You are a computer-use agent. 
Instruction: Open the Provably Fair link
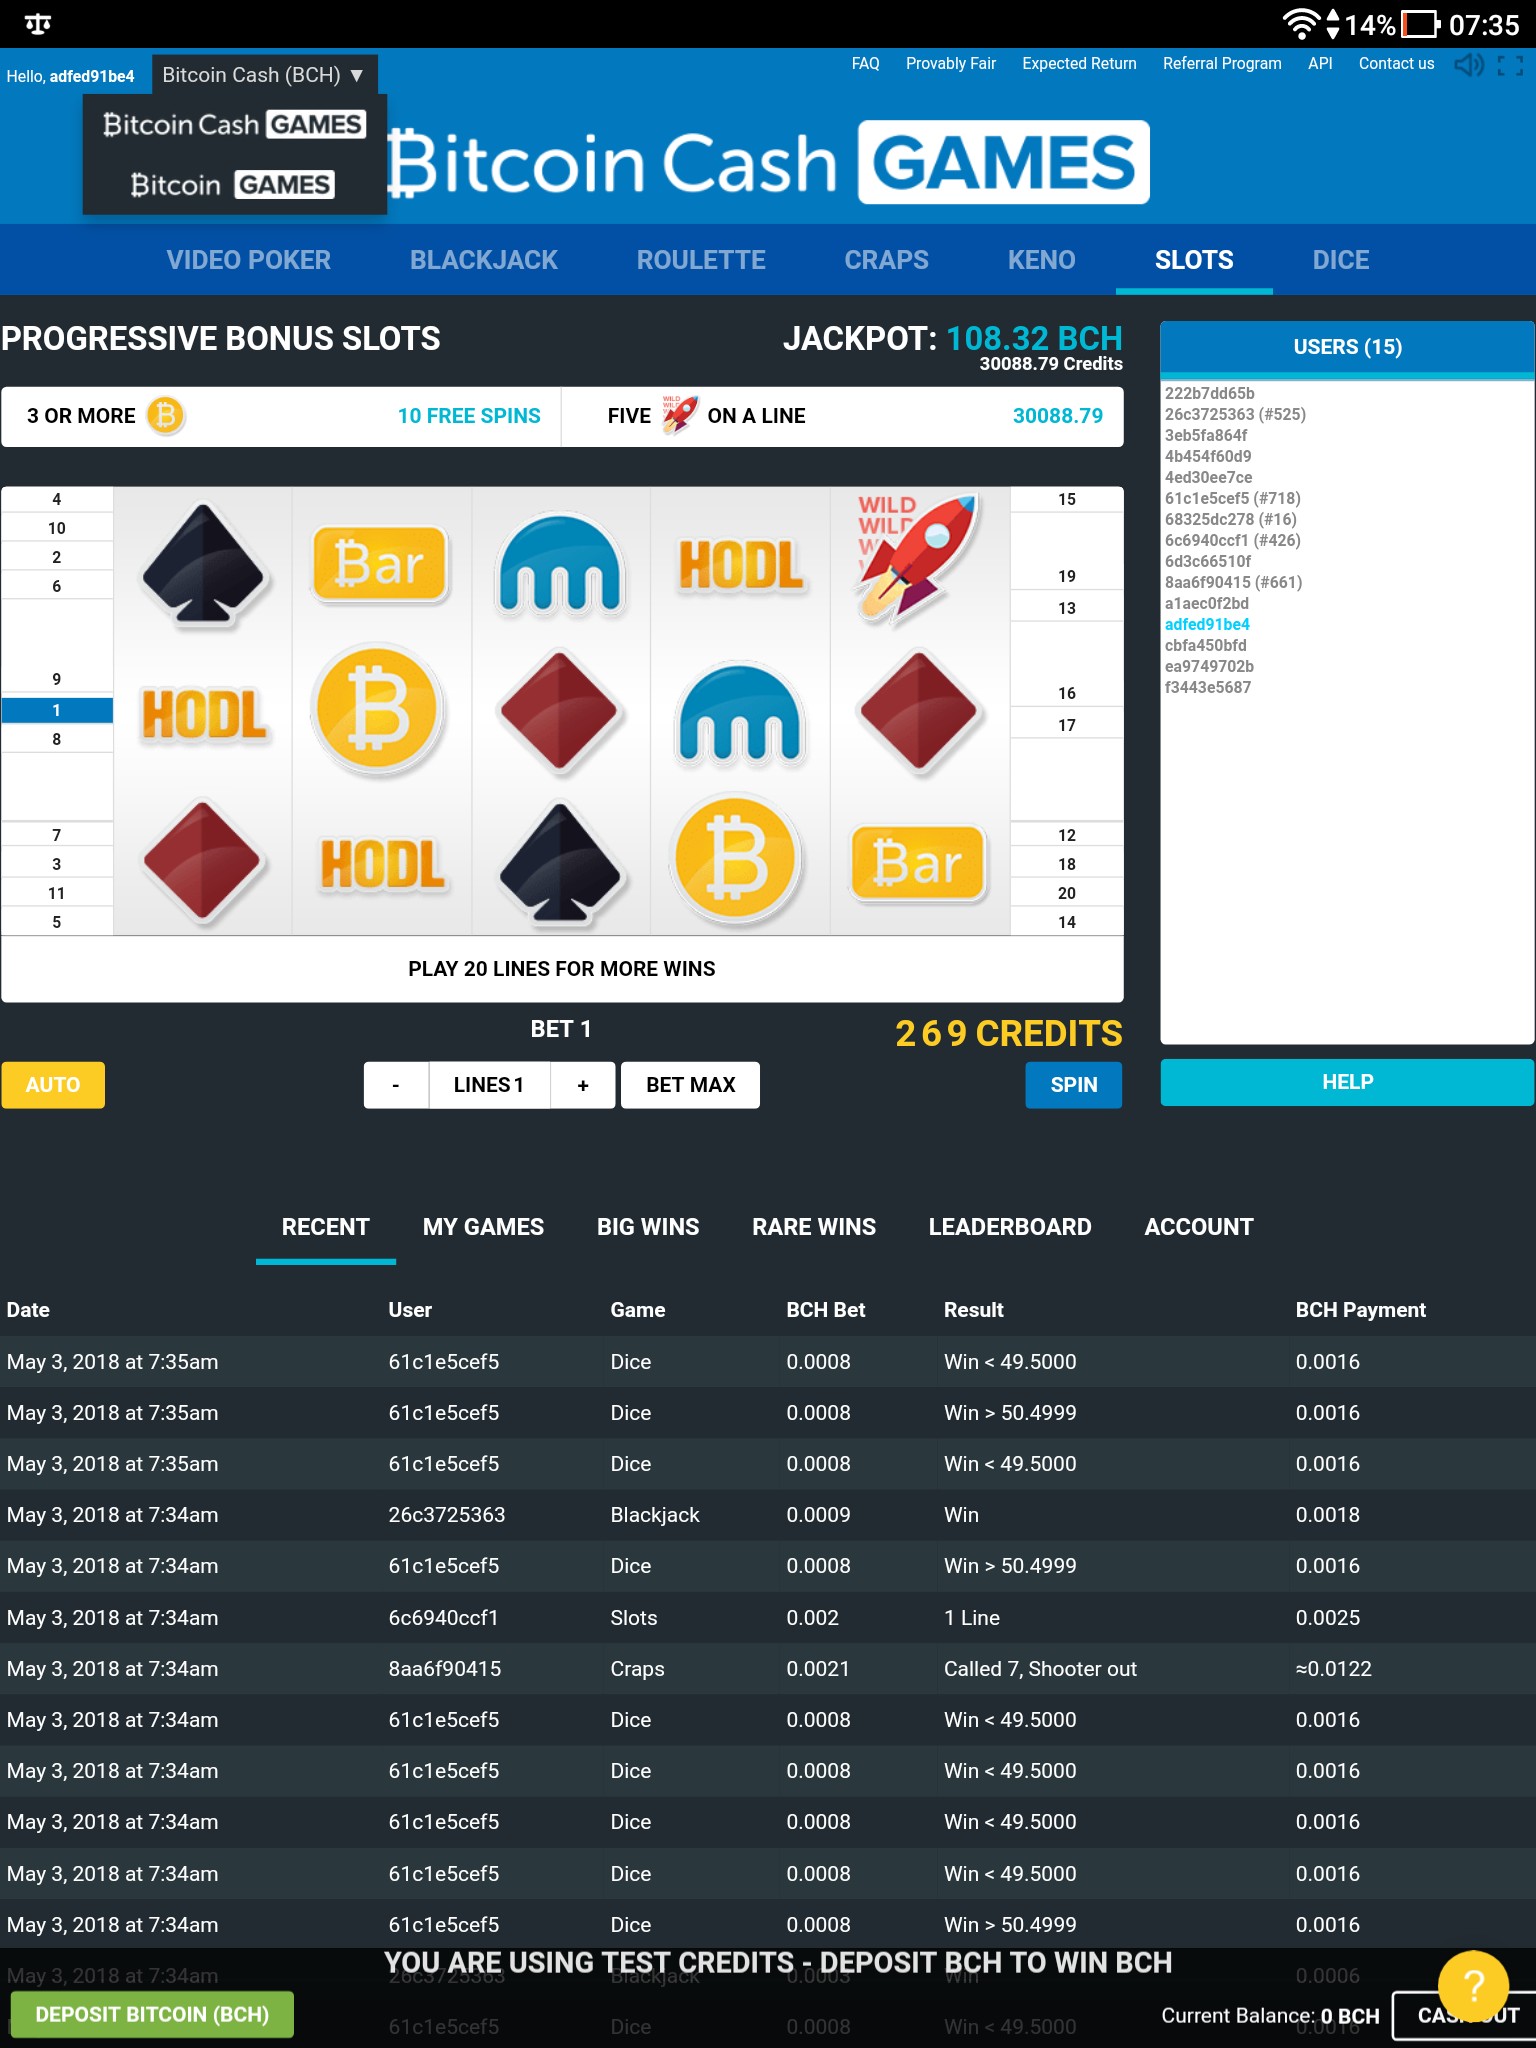(x=951, y=63)
